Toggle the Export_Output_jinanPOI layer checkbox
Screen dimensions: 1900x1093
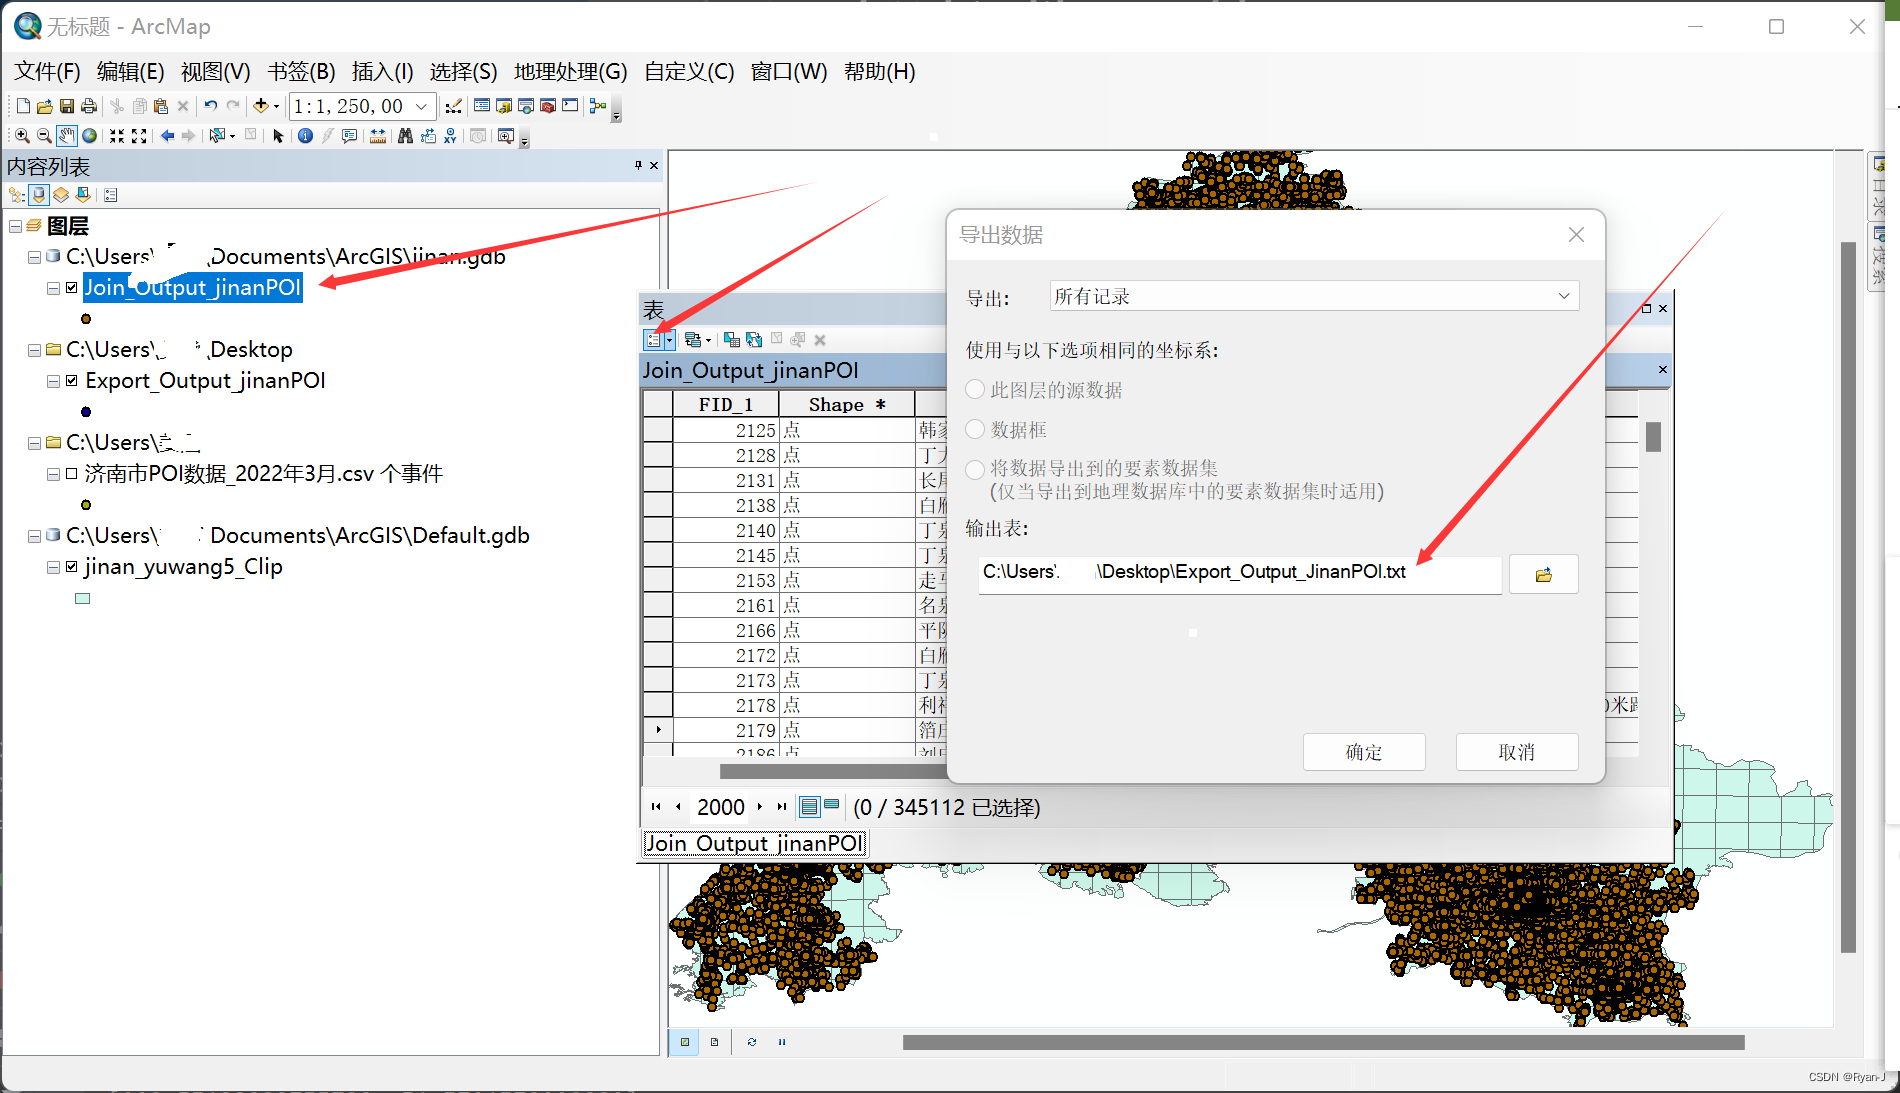tap(71, 381)
